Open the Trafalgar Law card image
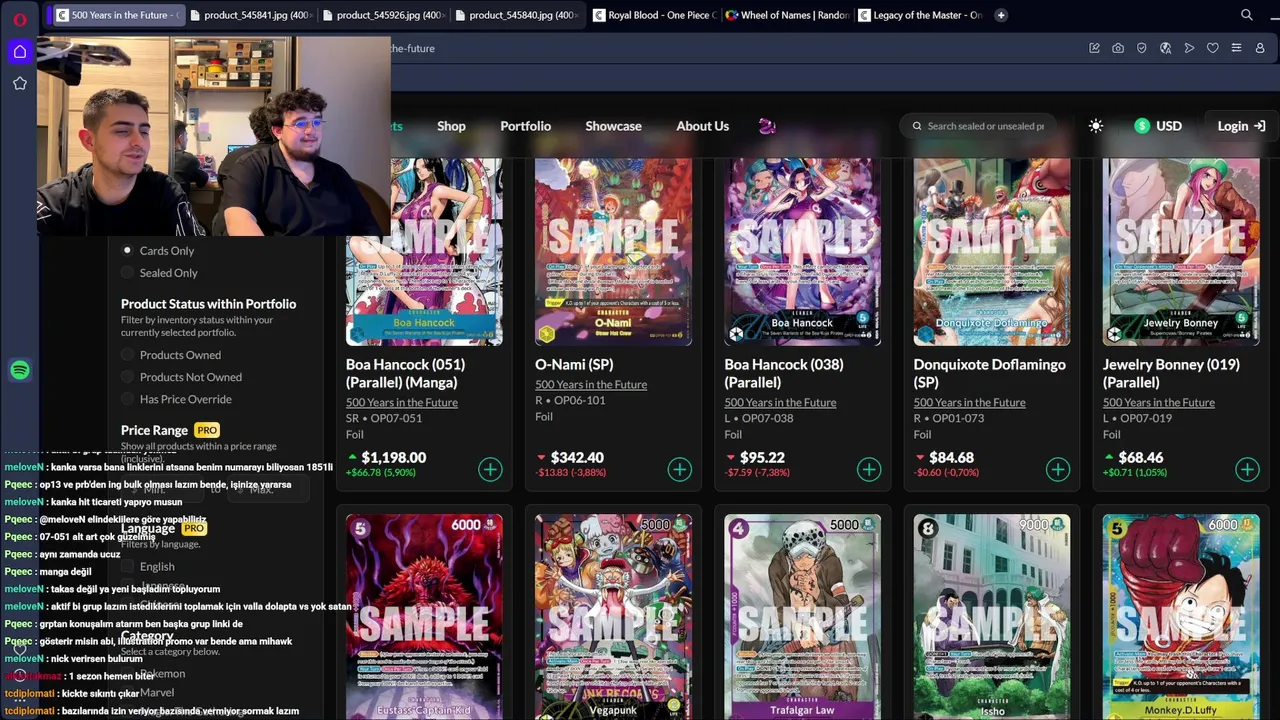 tap(802, 616)
